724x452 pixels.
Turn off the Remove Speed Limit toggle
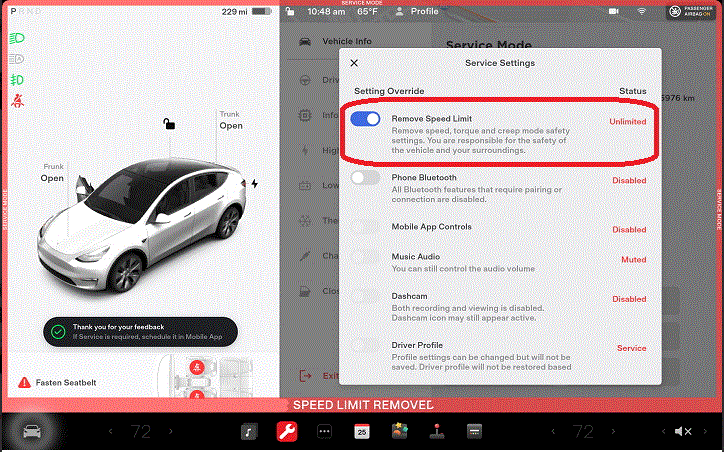click(x=366, y=119)
